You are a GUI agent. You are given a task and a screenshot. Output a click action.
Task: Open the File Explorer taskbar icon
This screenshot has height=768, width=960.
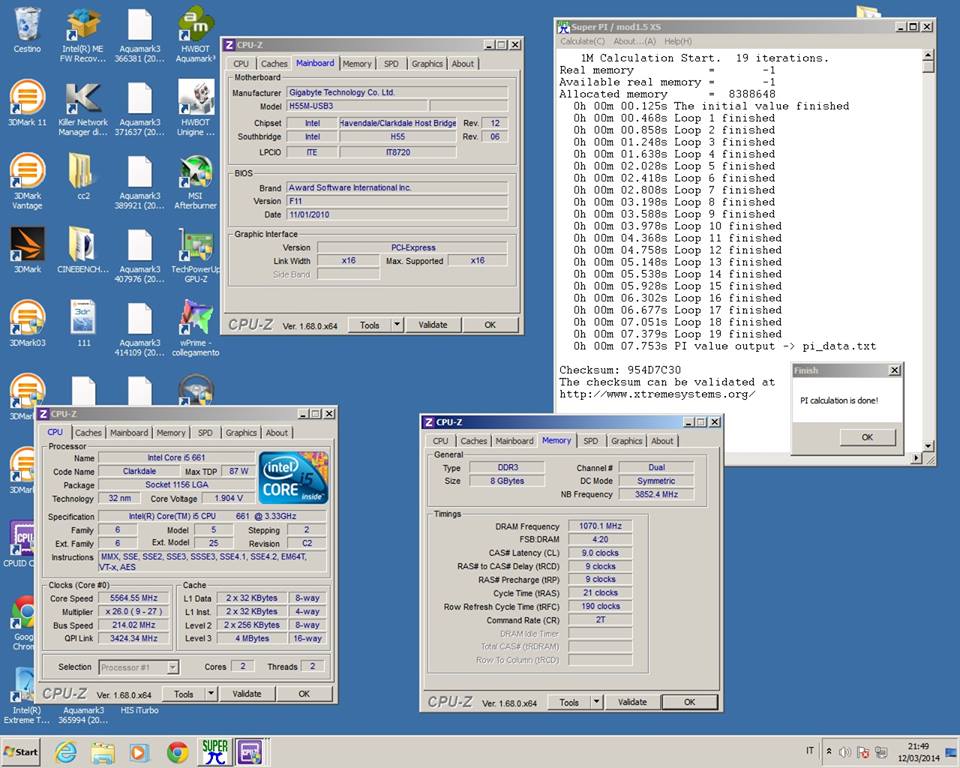(x=102, y=752)
